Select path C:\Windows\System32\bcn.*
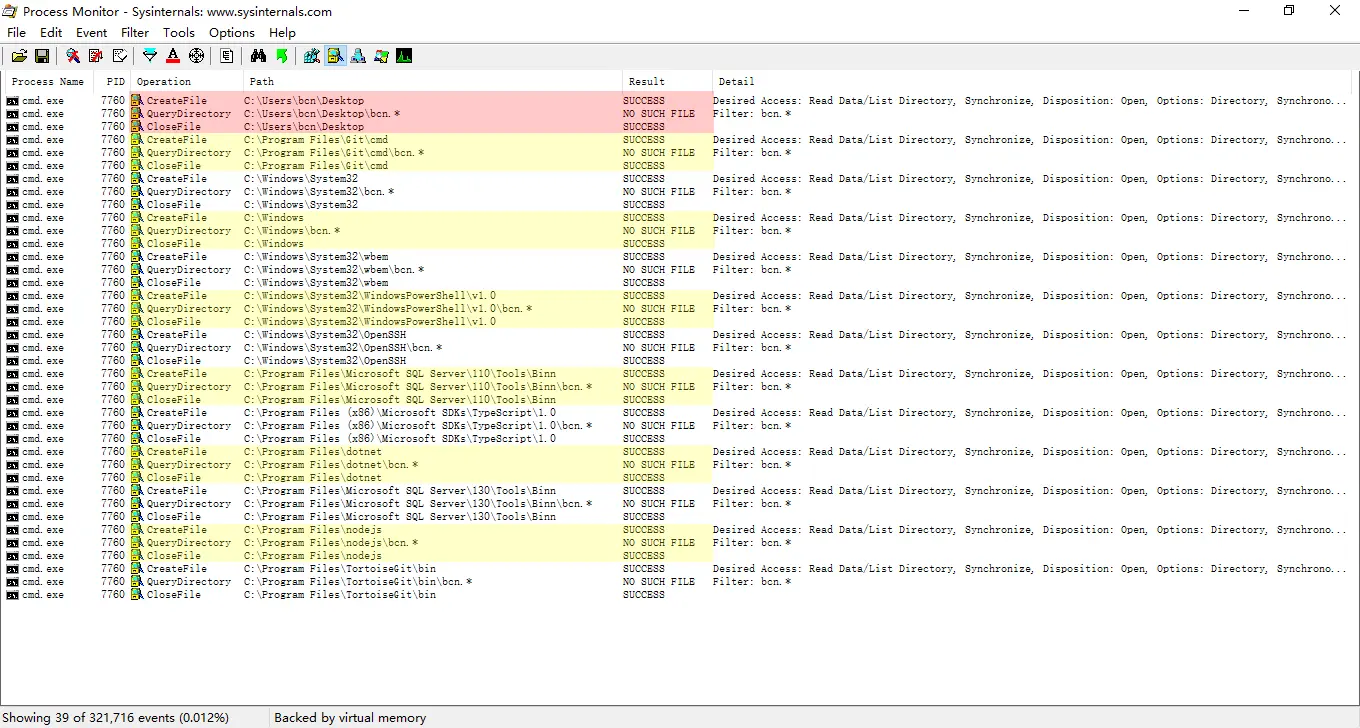Viewport: 1360px width, 728px height. pyautogui.click(x=319, y=192)
